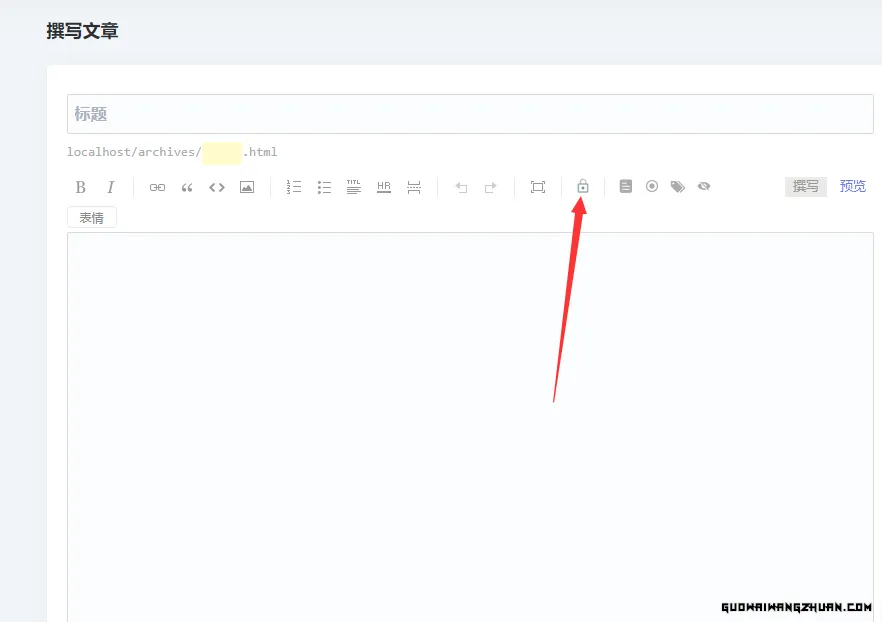The width and height of the screenshot is (882, 622).
Task: Add a blockquote with the quote icon
Action: pyautogui.click(x=187, y=187)
